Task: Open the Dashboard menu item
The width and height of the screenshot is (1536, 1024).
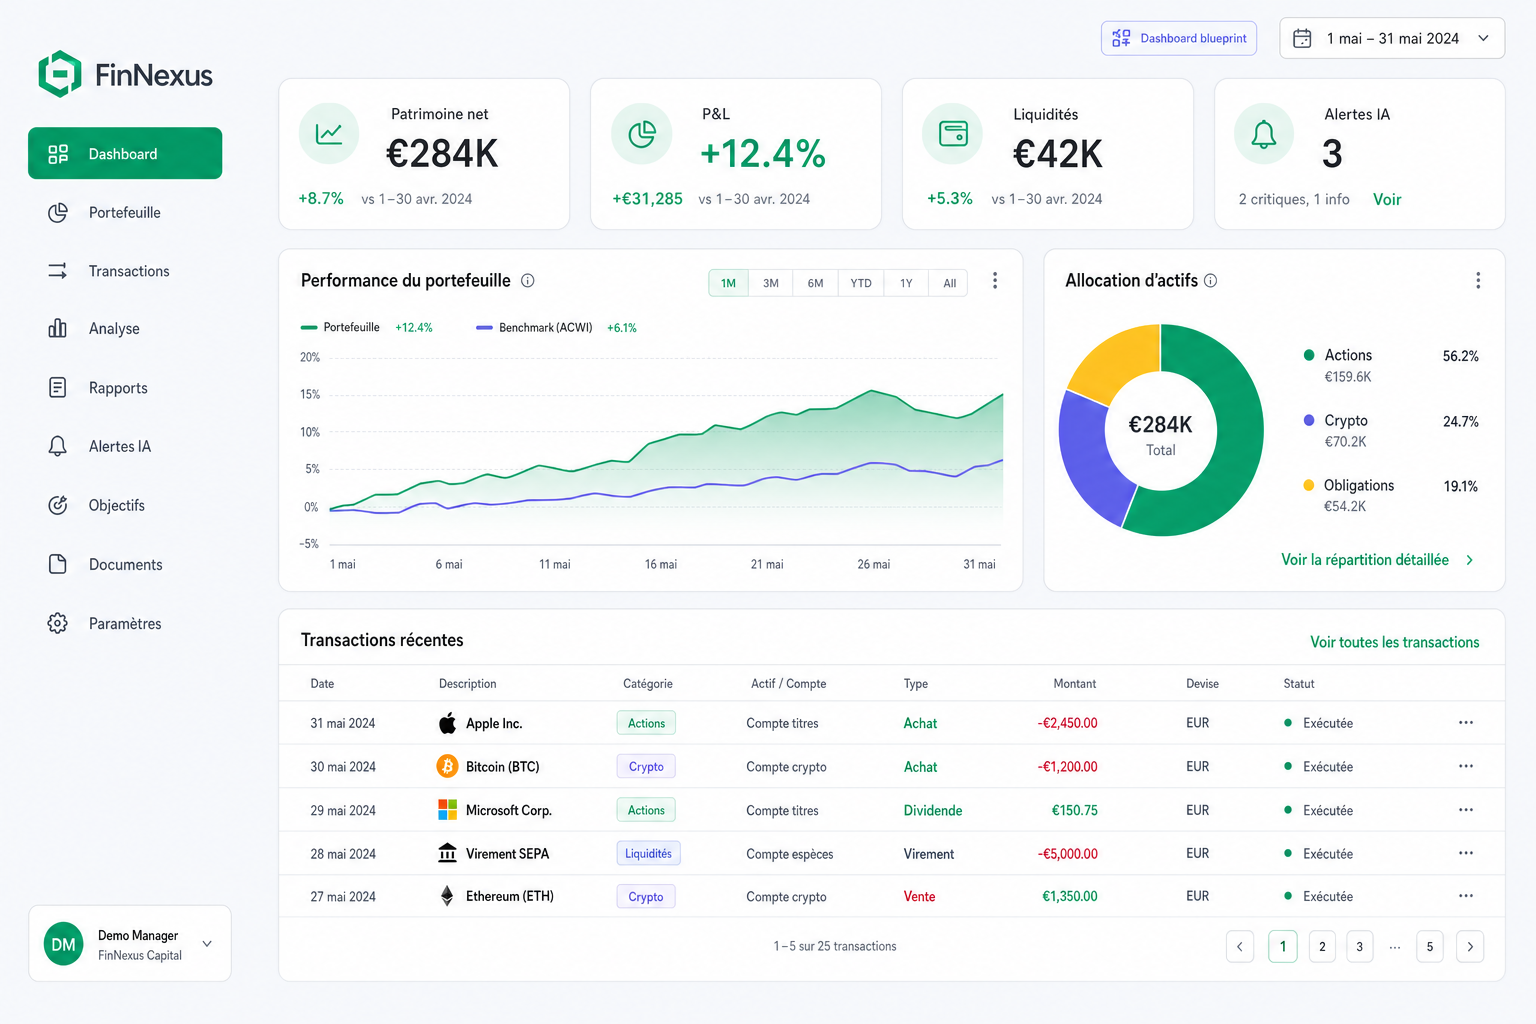Action: click(125, 153)
